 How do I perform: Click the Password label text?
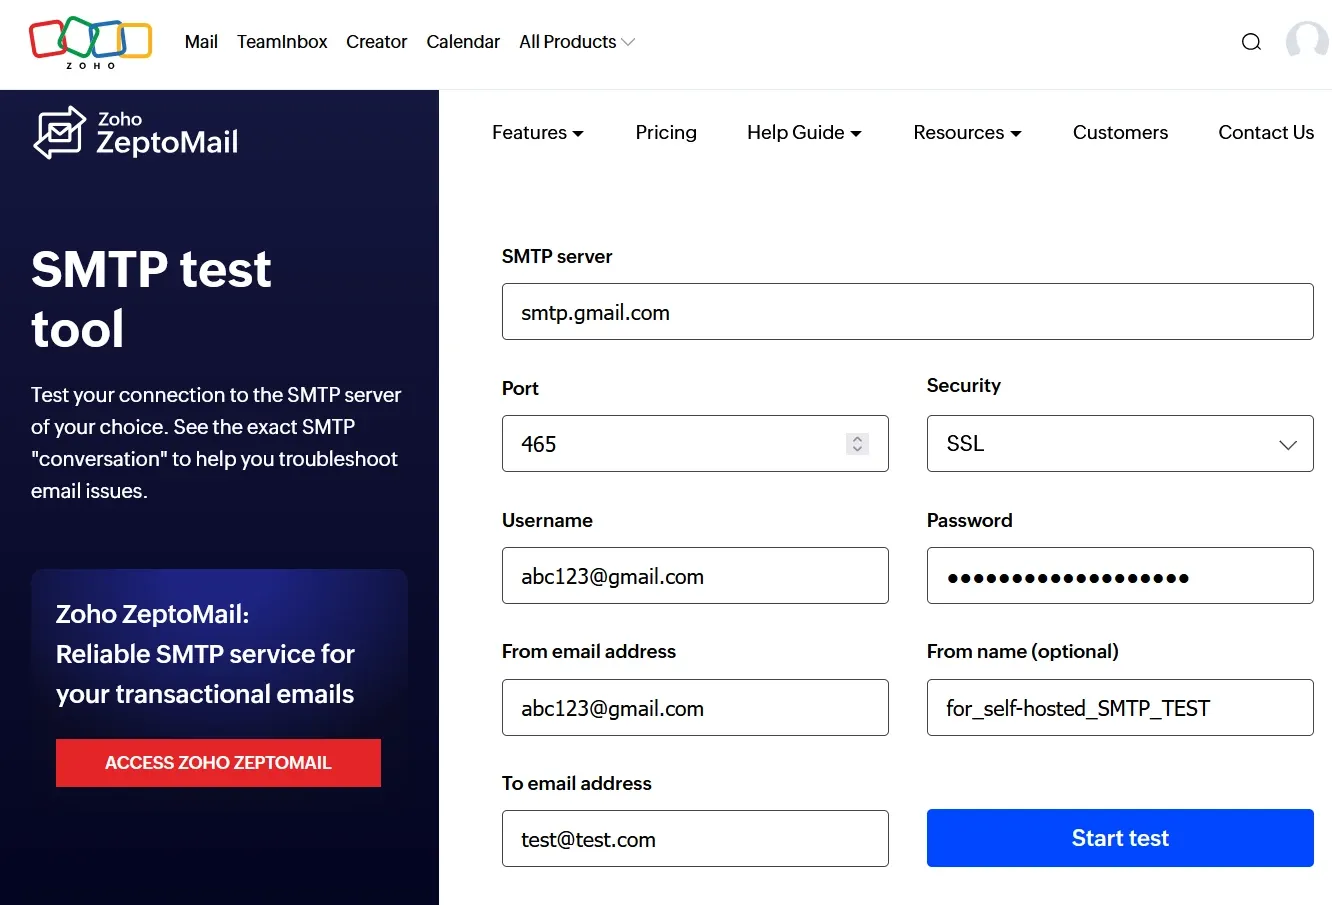(969, 520)
